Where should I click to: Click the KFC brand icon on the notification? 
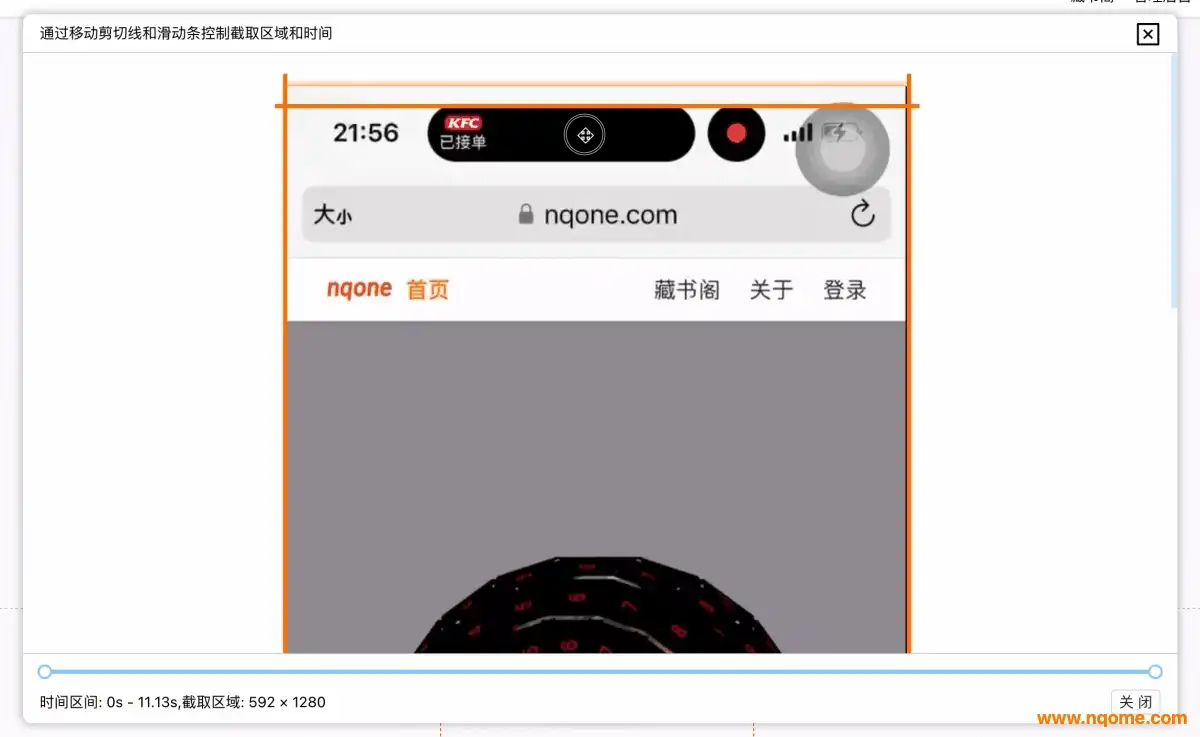click(x=462, y=122)
